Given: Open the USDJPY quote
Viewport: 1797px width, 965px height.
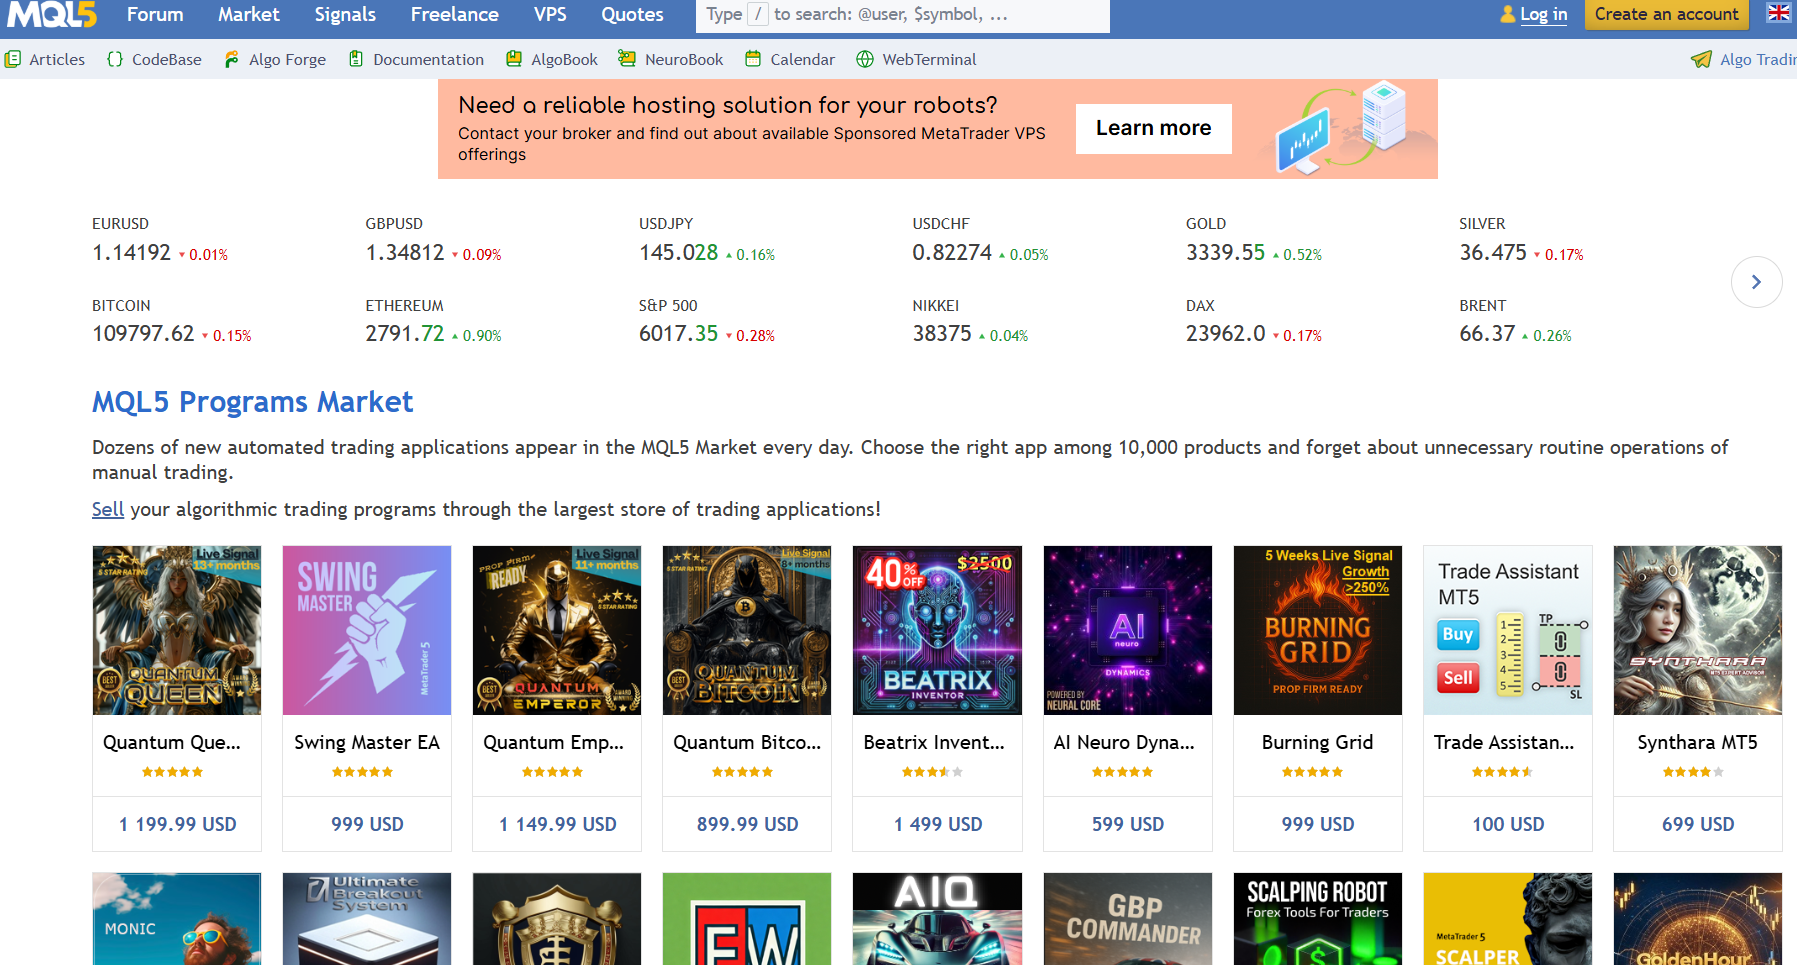Looking at the screenshot, I should coord(707,240).
